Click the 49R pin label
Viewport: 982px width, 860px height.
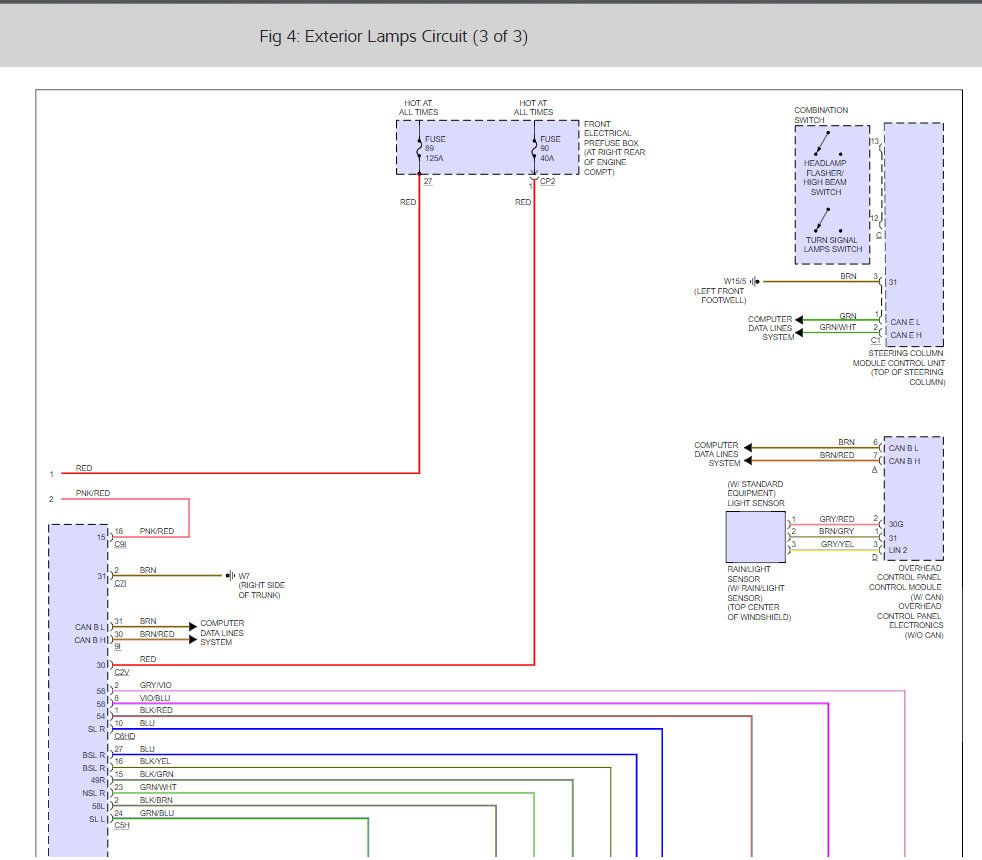coord(98,780)
